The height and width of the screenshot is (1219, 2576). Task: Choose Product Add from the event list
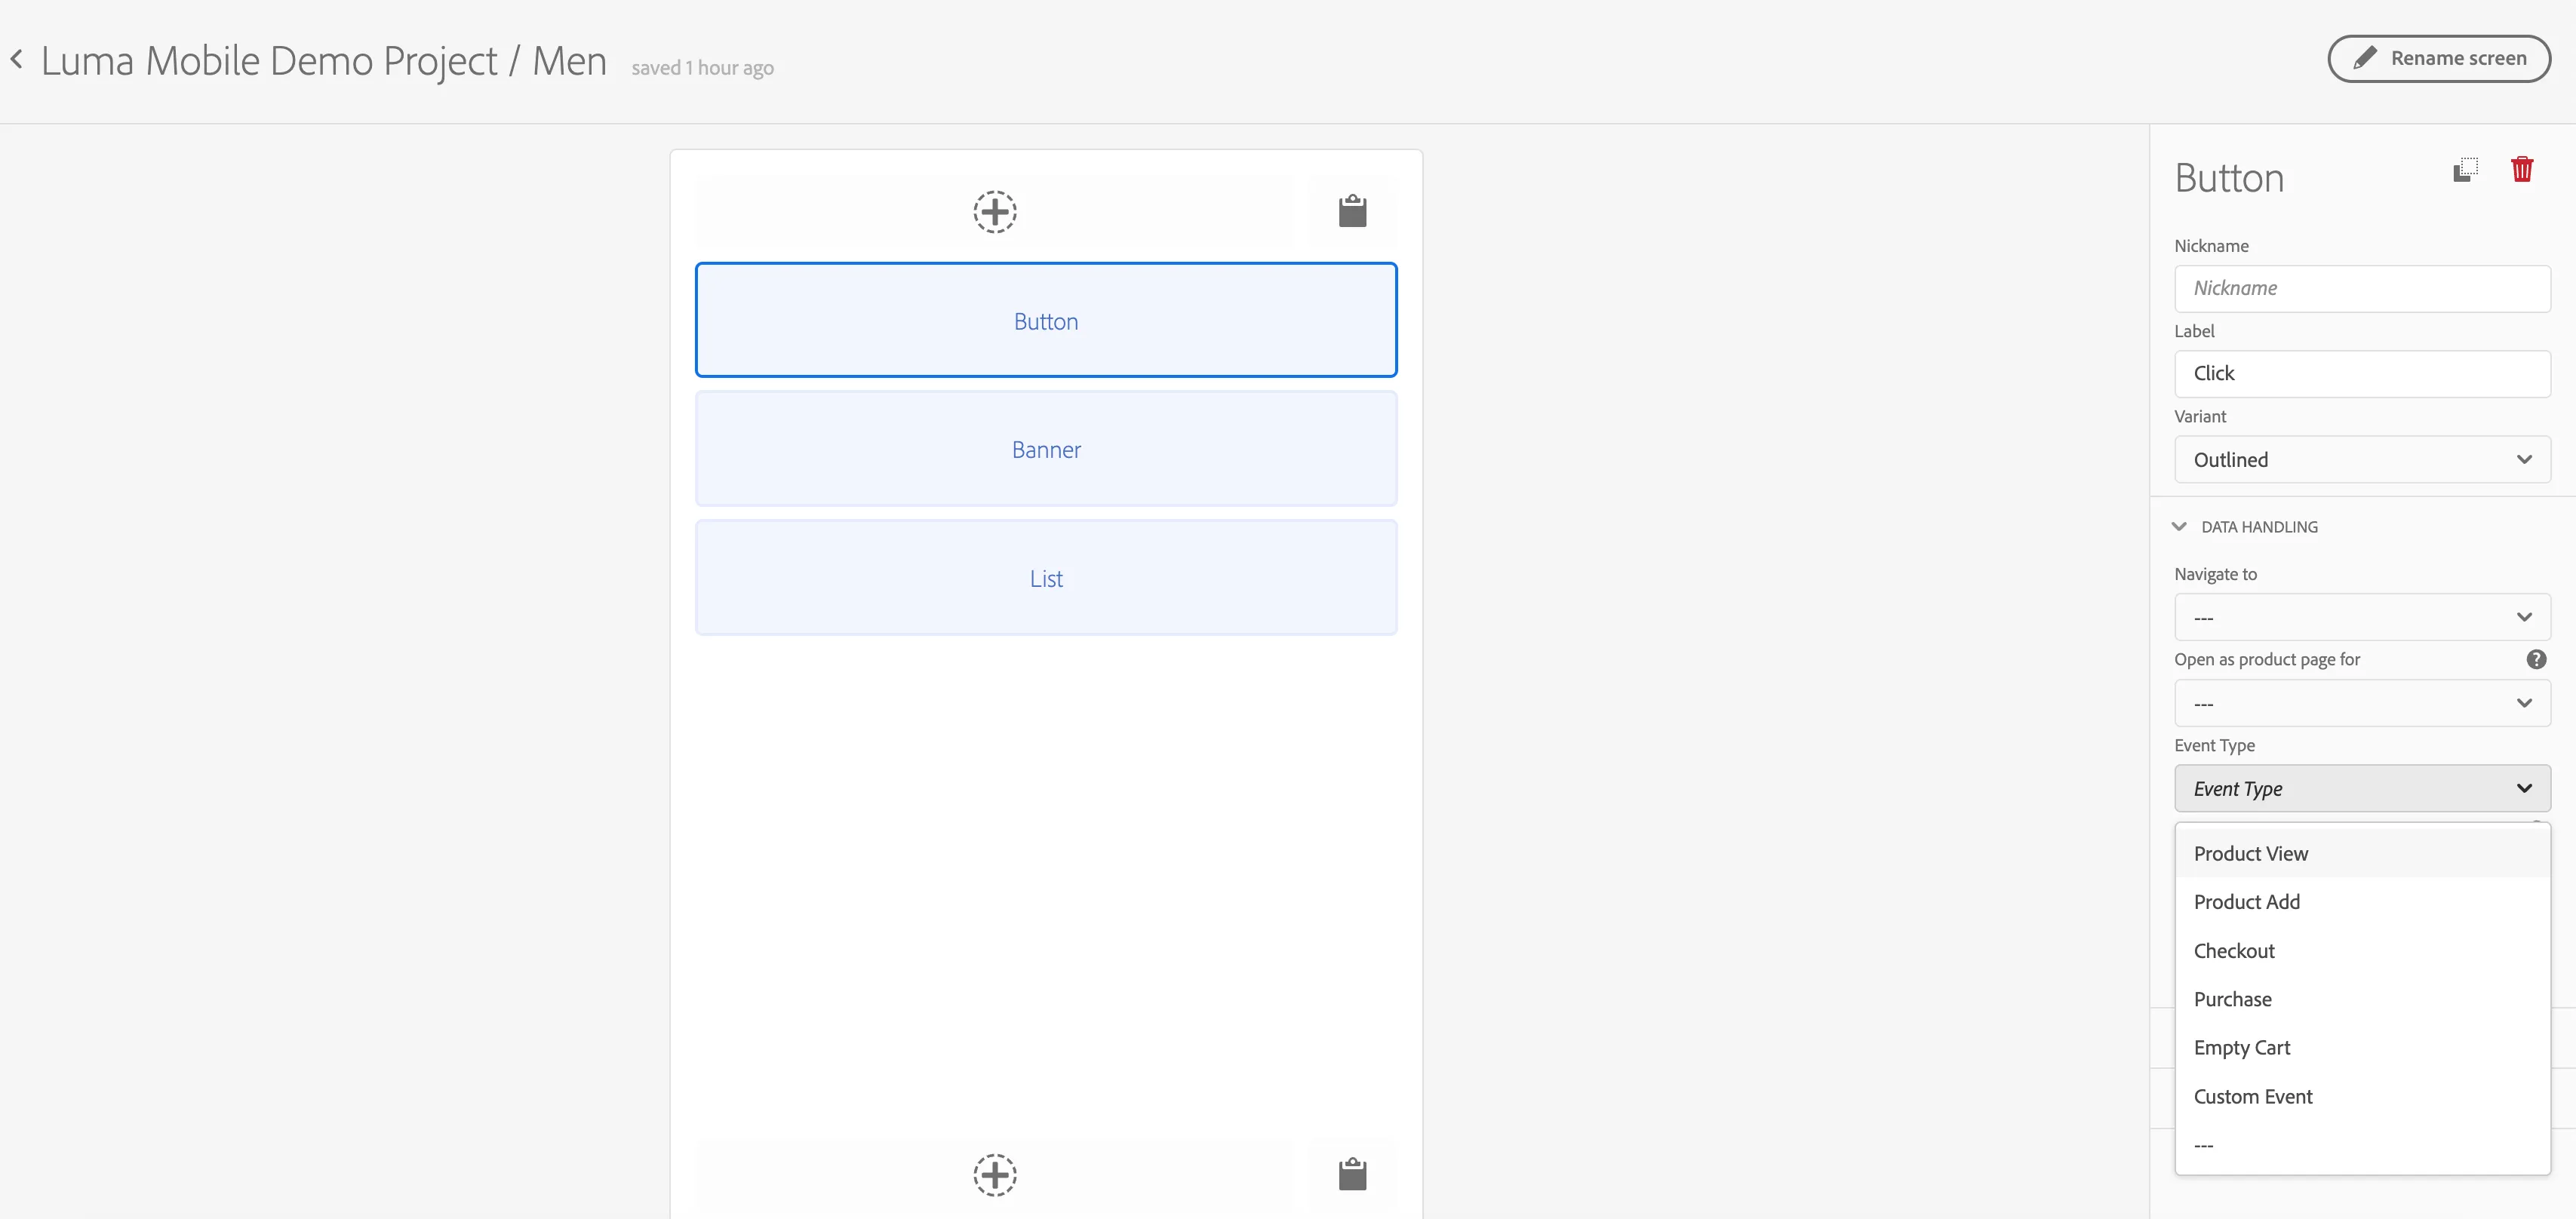coord(2362,902)
